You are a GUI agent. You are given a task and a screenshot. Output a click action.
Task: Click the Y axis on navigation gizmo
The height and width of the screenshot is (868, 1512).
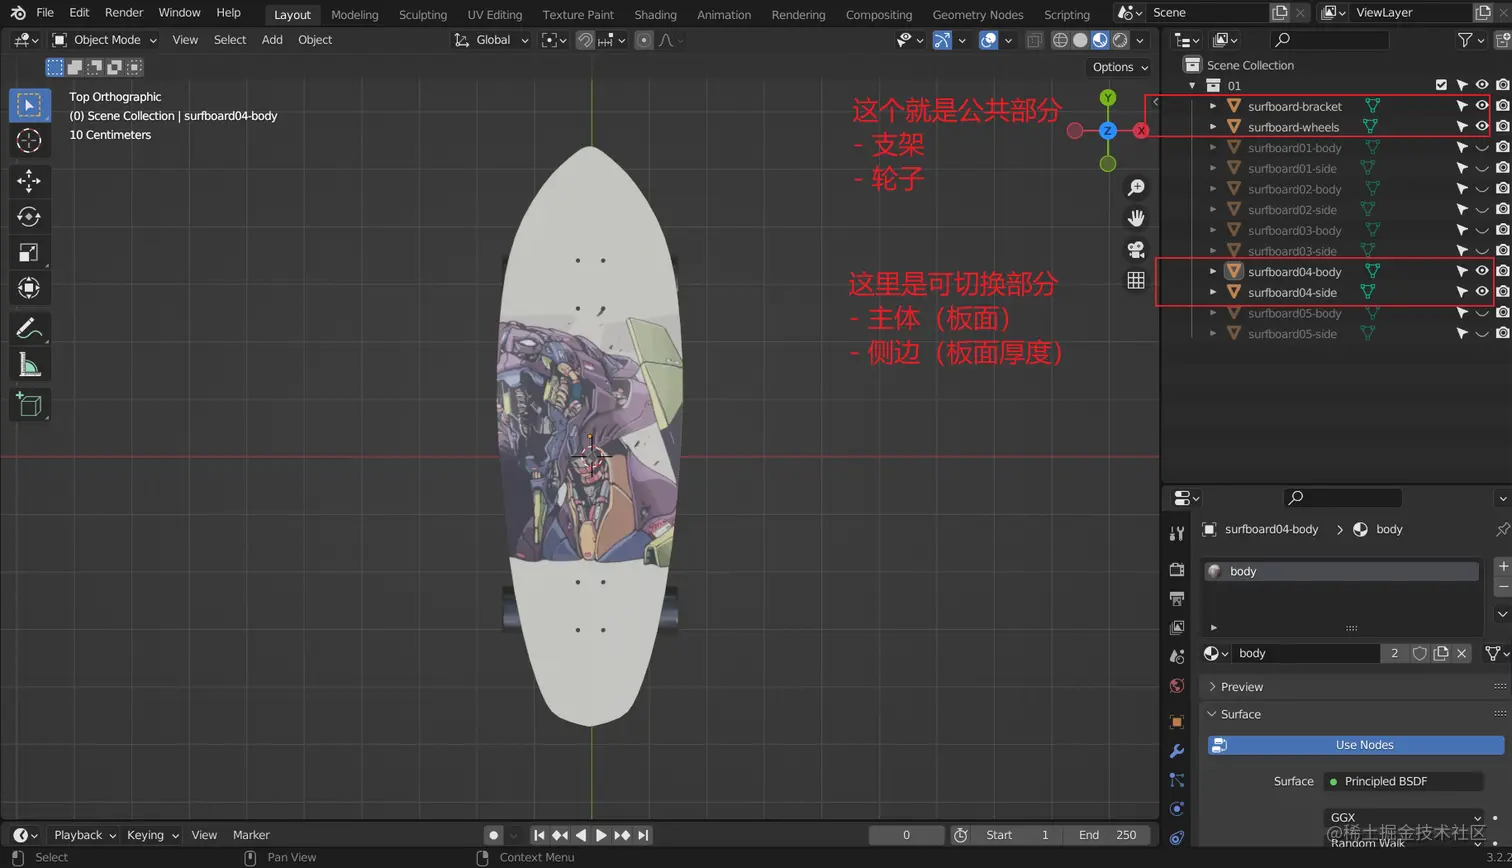coord(1108,98)
